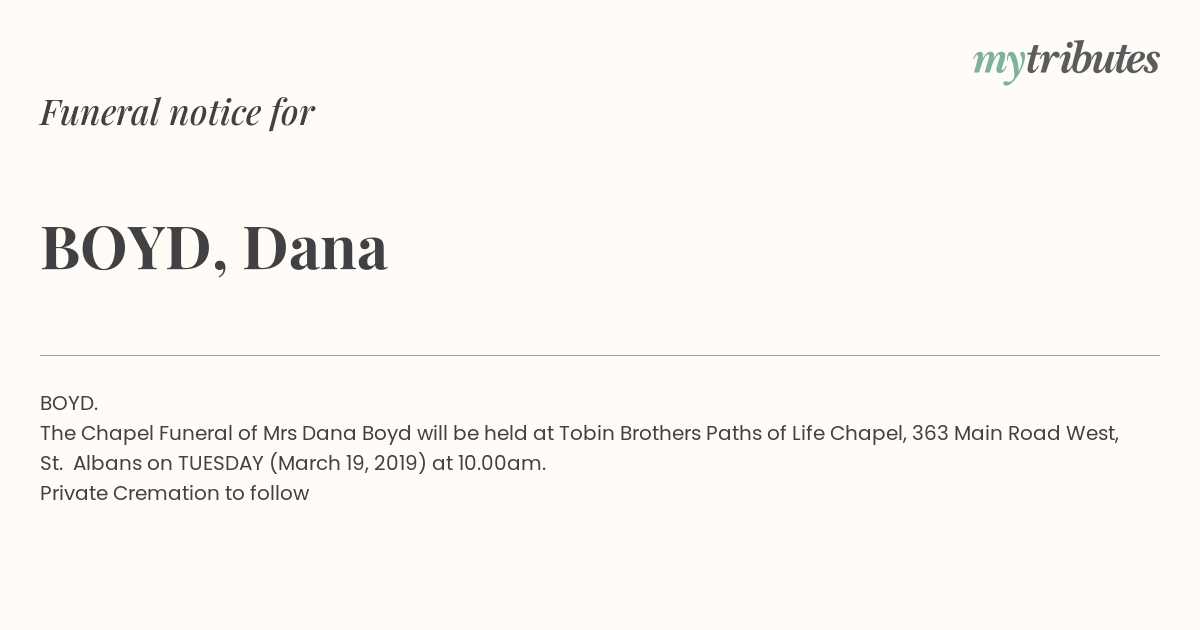
Task: Click the "BOYD." line above the notice text
Action: click(69, 403)
